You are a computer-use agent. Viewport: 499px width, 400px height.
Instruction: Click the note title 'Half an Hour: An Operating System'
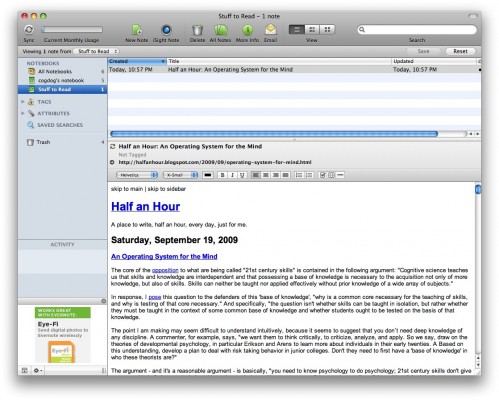point(190,146)
